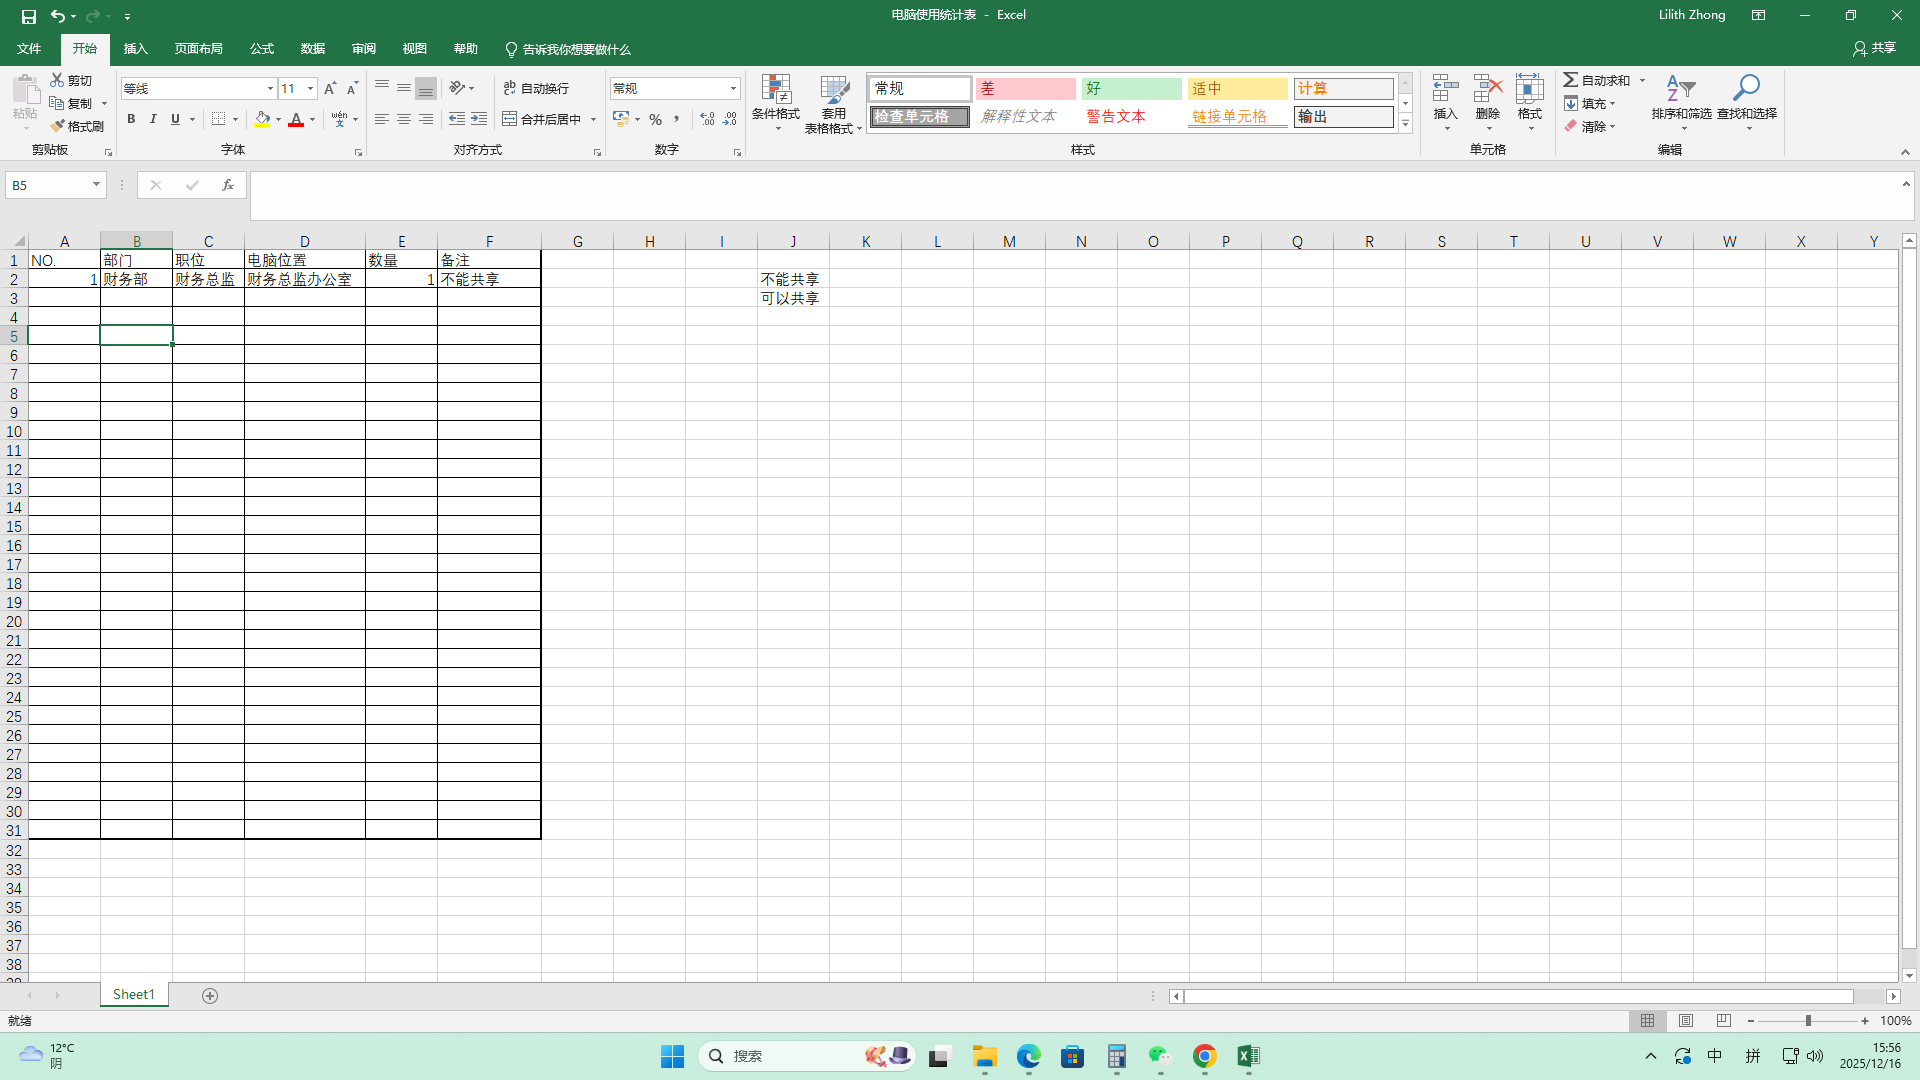1920x1080 pixels.
Task: Apply the Good cell style
Action: coord(1131,89)
